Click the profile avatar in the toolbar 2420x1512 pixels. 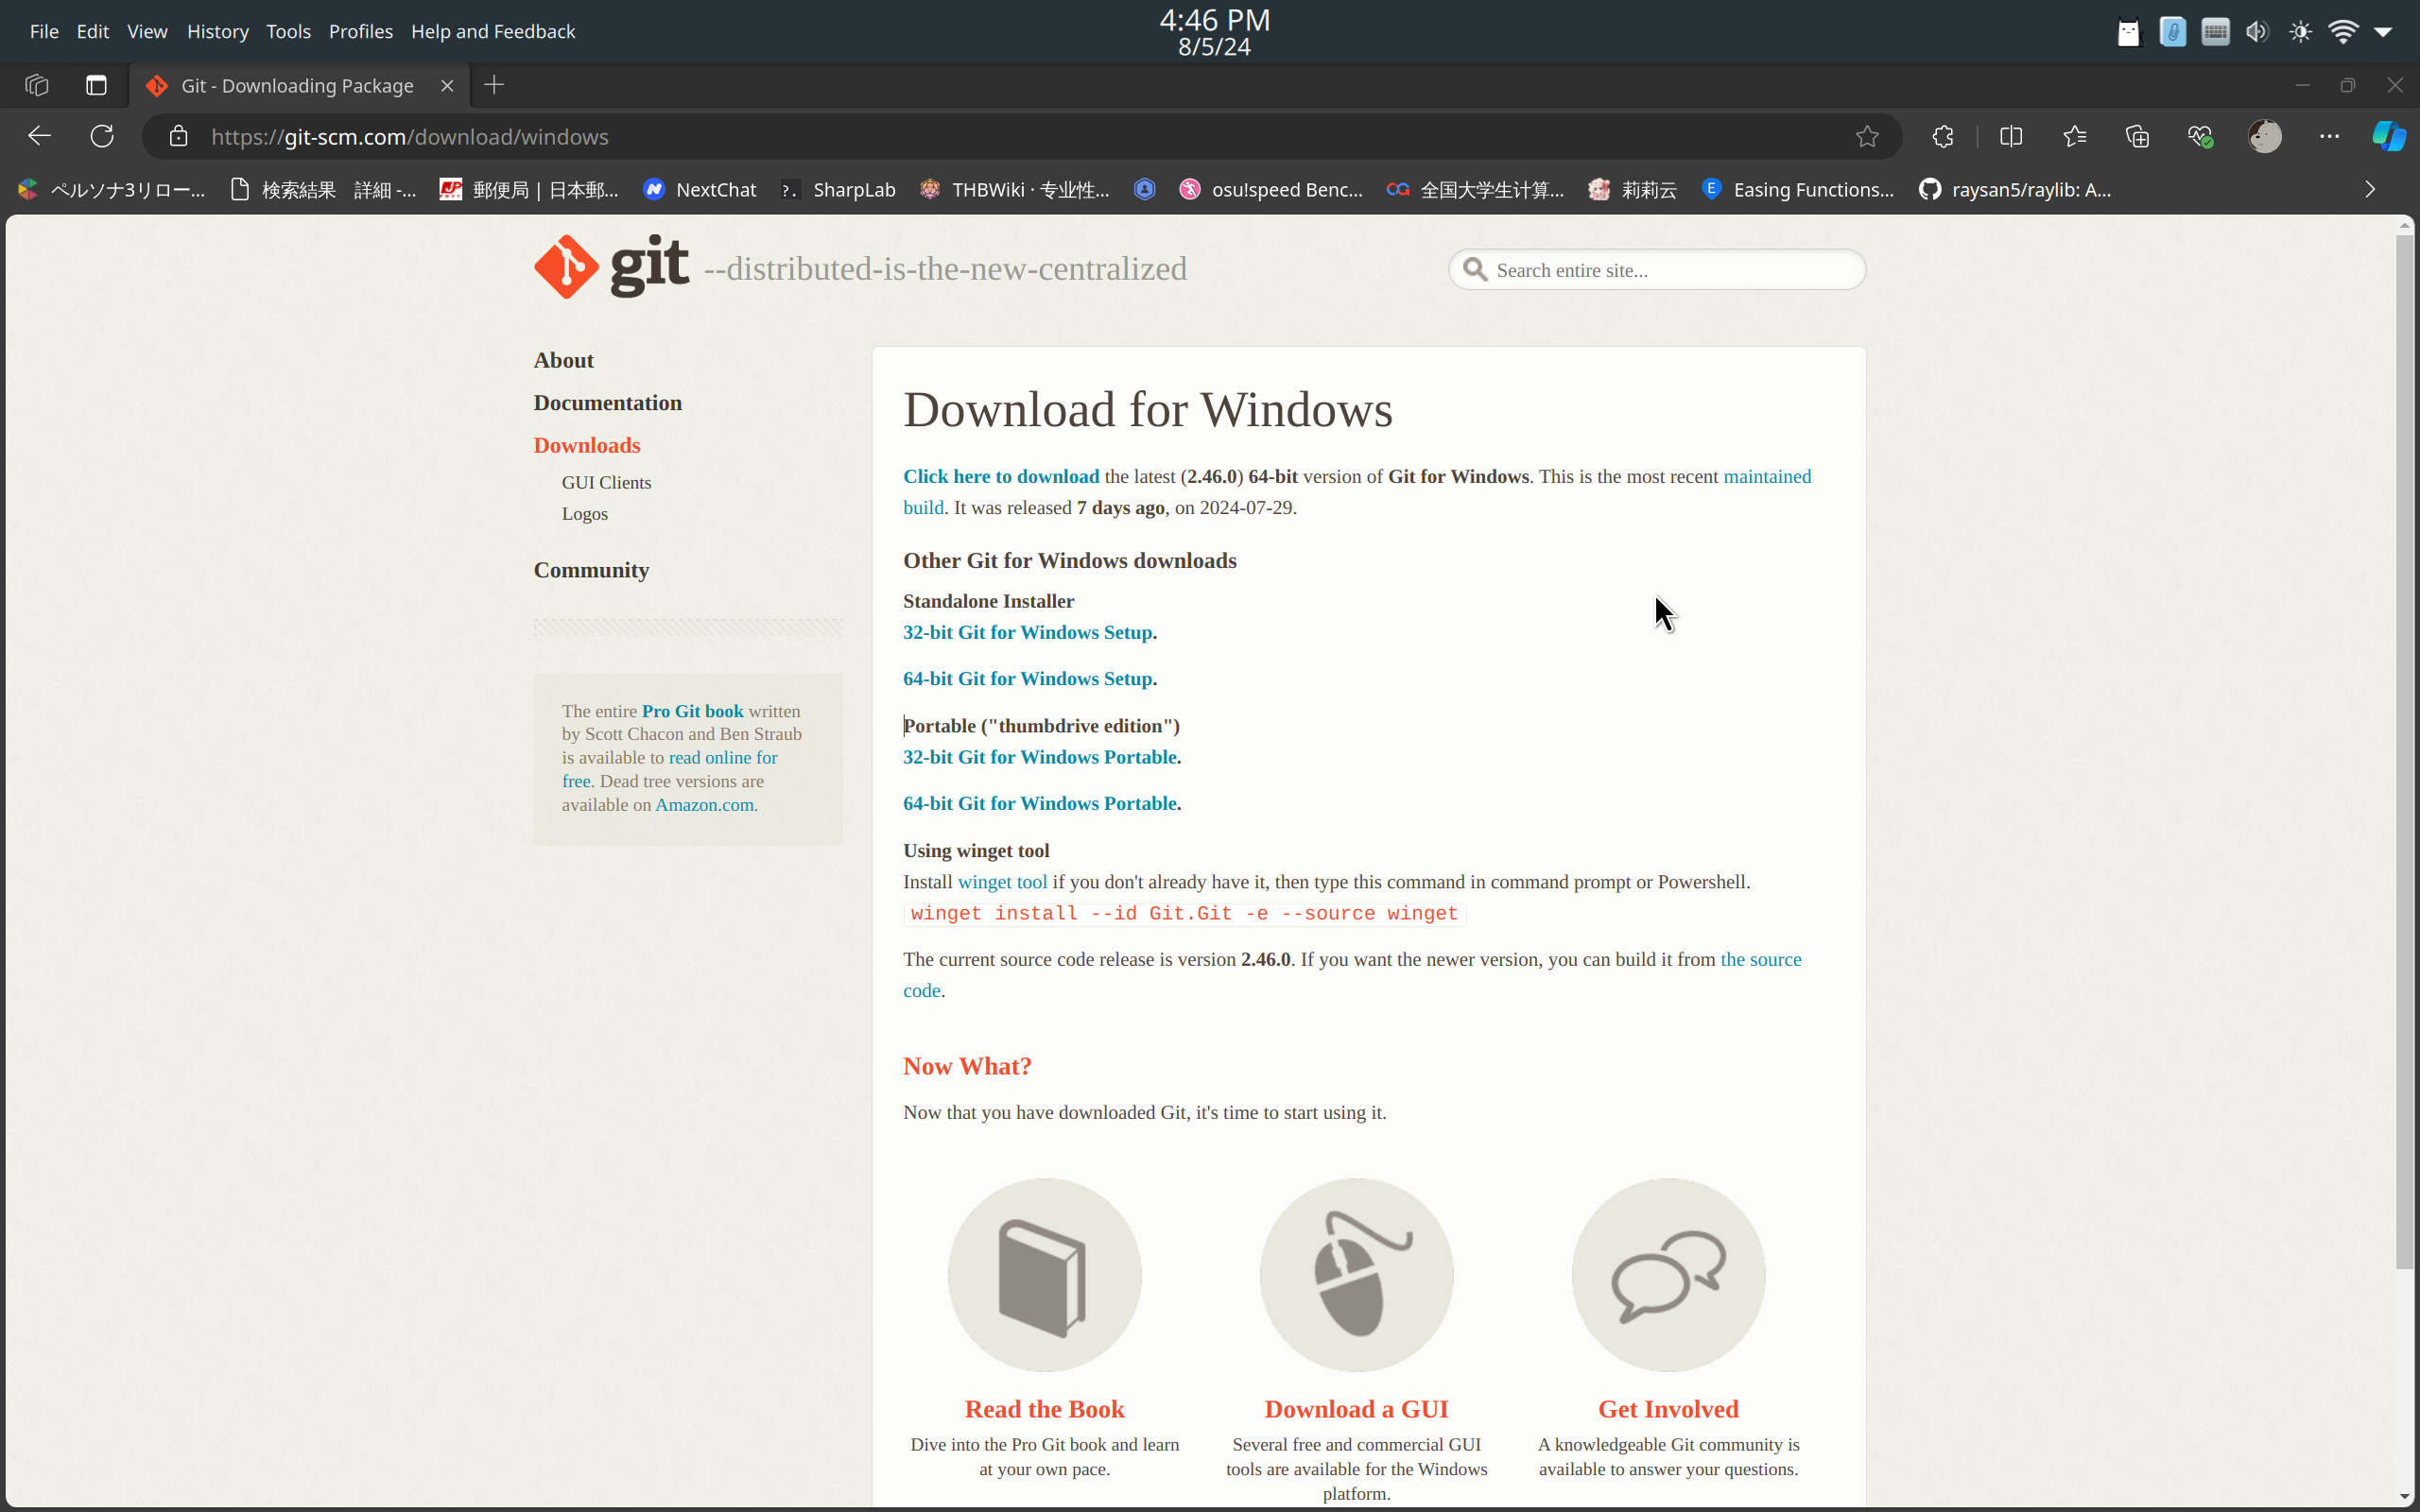[2265, 136]
